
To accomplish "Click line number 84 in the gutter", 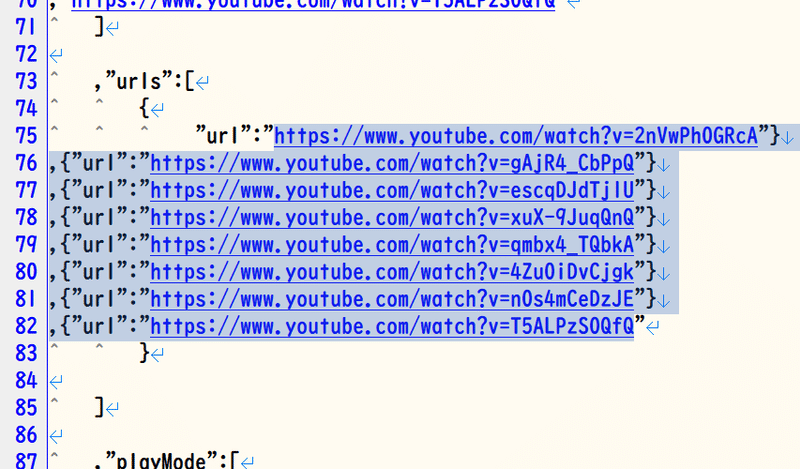I will point(26,380).
